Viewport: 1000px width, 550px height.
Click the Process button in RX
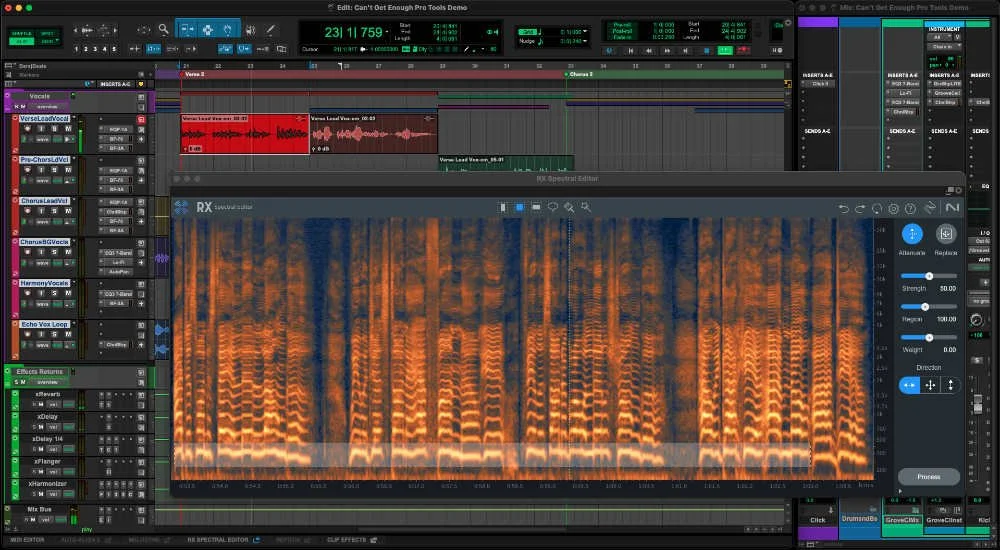pos(929,477)
